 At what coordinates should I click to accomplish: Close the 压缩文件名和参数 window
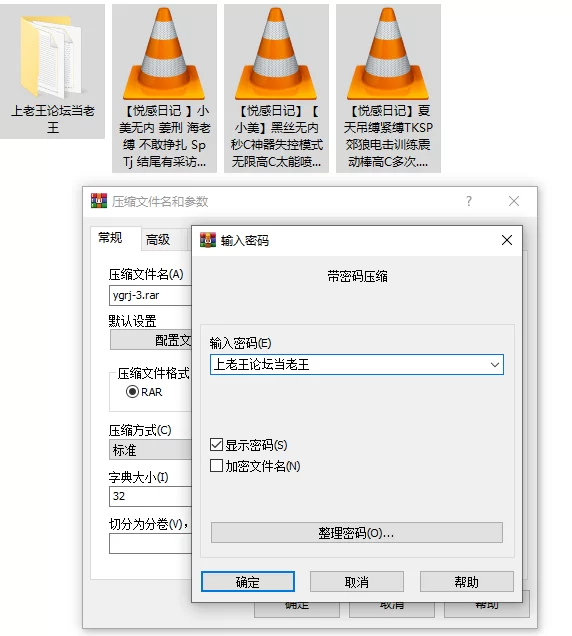(514, 201)
